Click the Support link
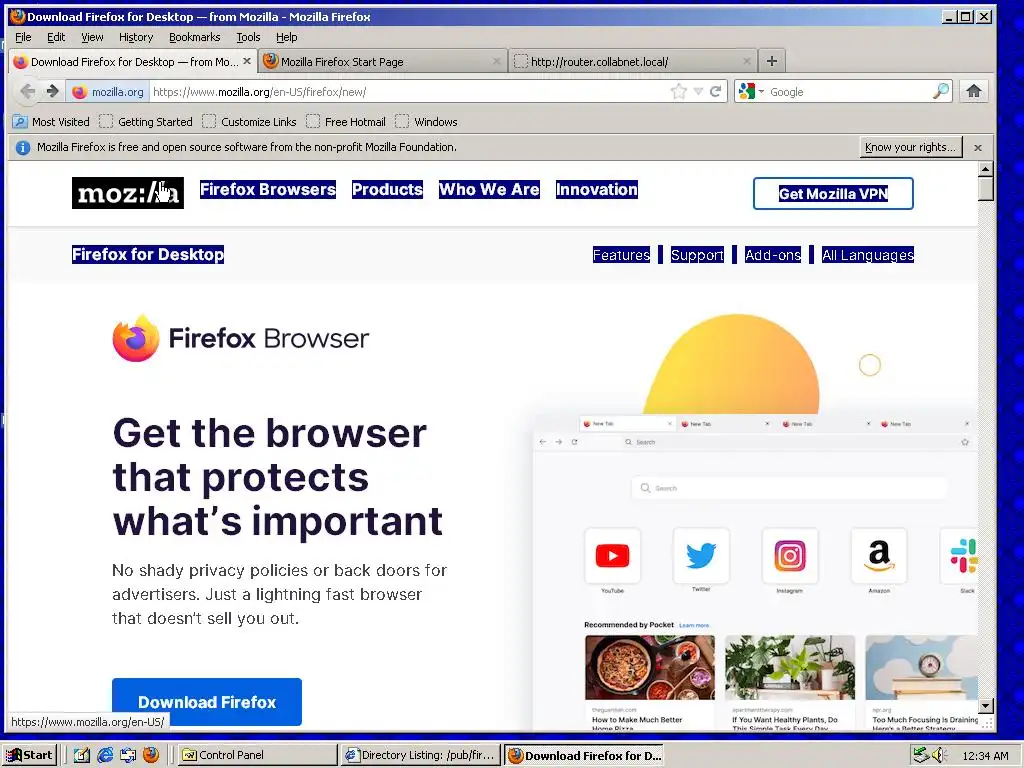This screenshot has height=768, width=1024. click(697, 255)
